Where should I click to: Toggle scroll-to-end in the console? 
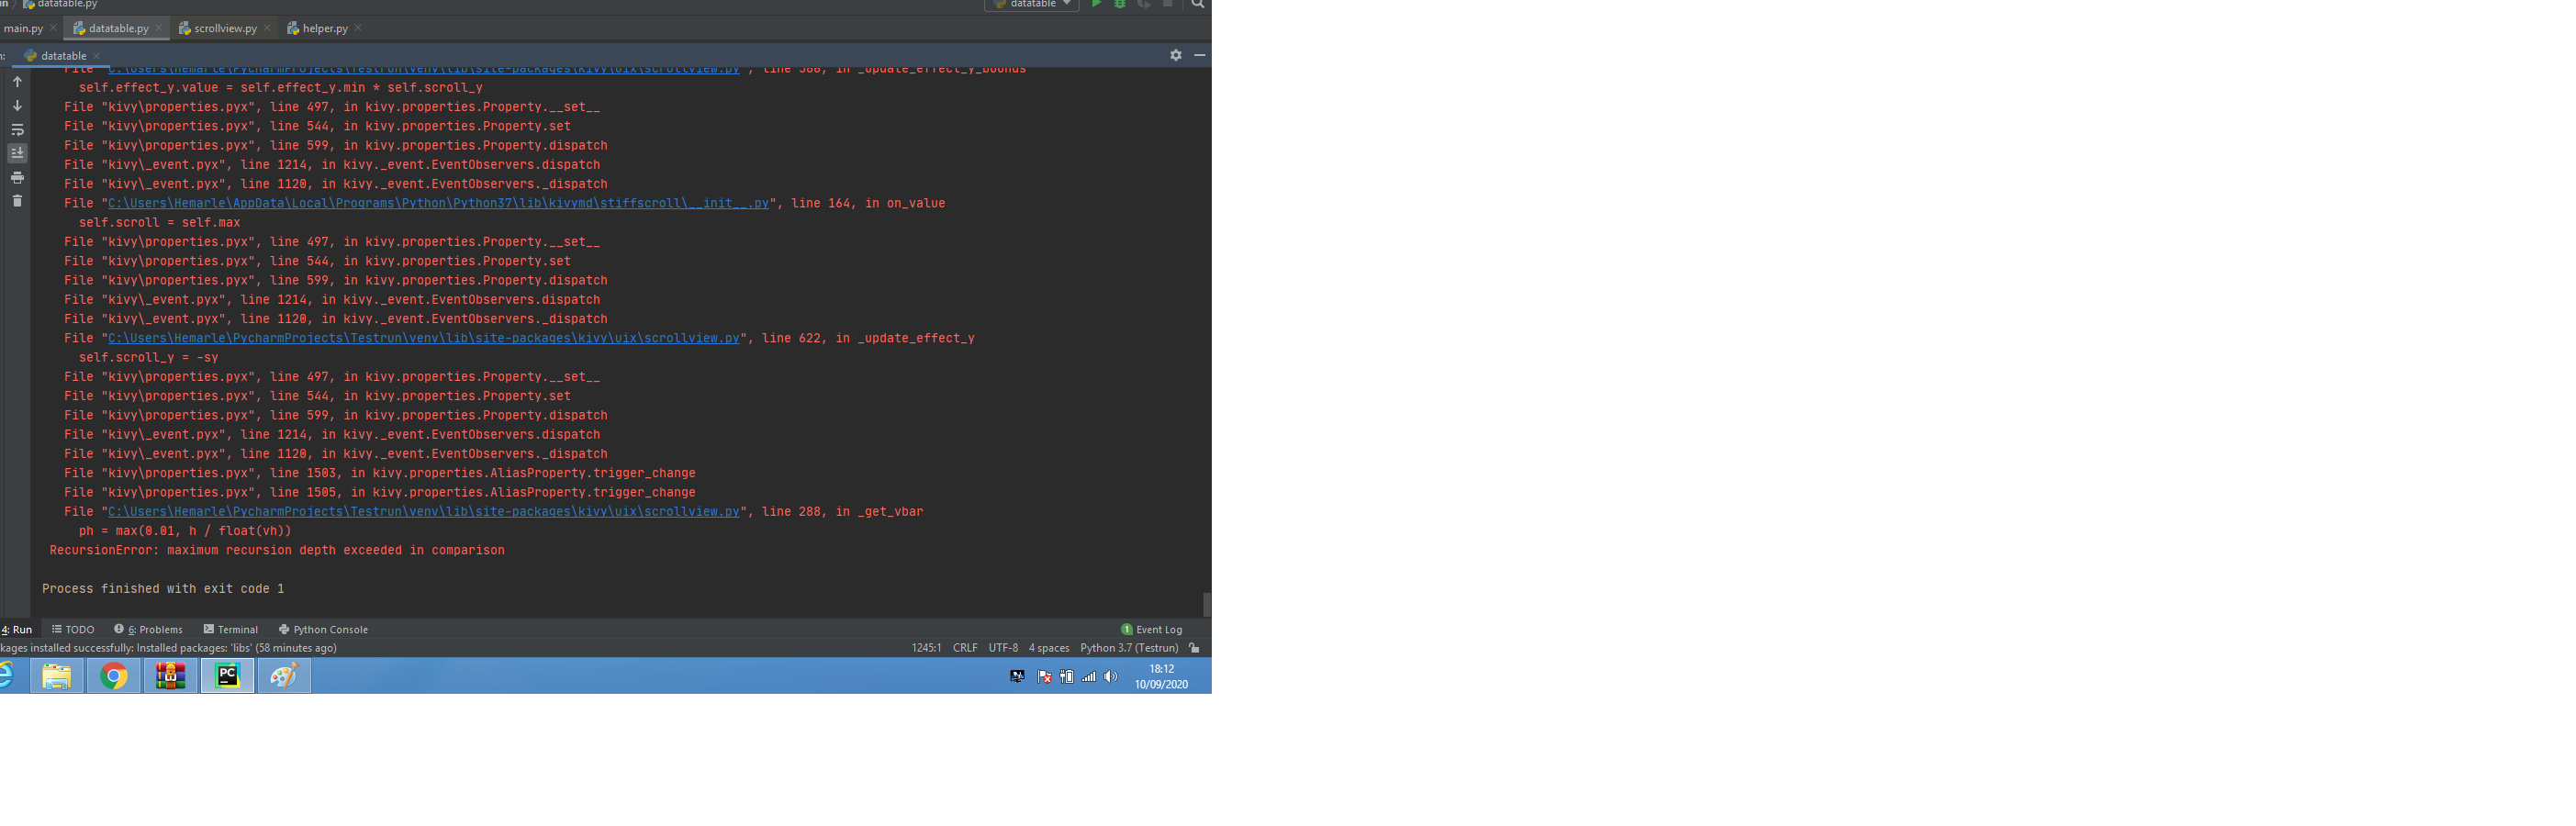tap(17, 152)
